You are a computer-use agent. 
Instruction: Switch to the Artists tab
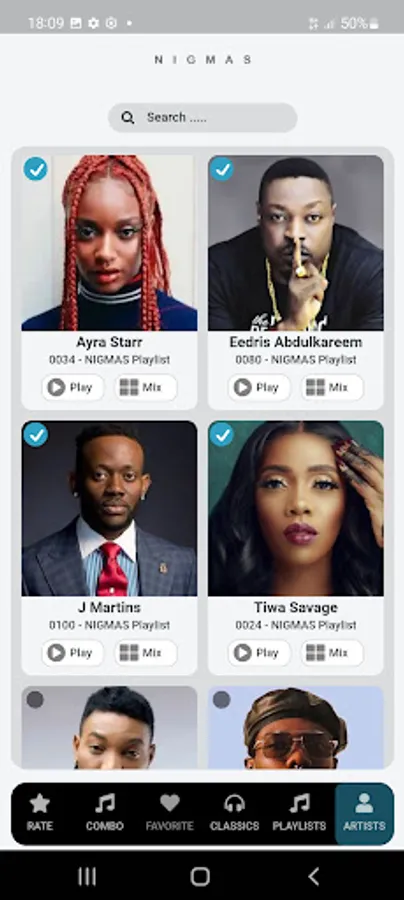click(x=364, y=813)
